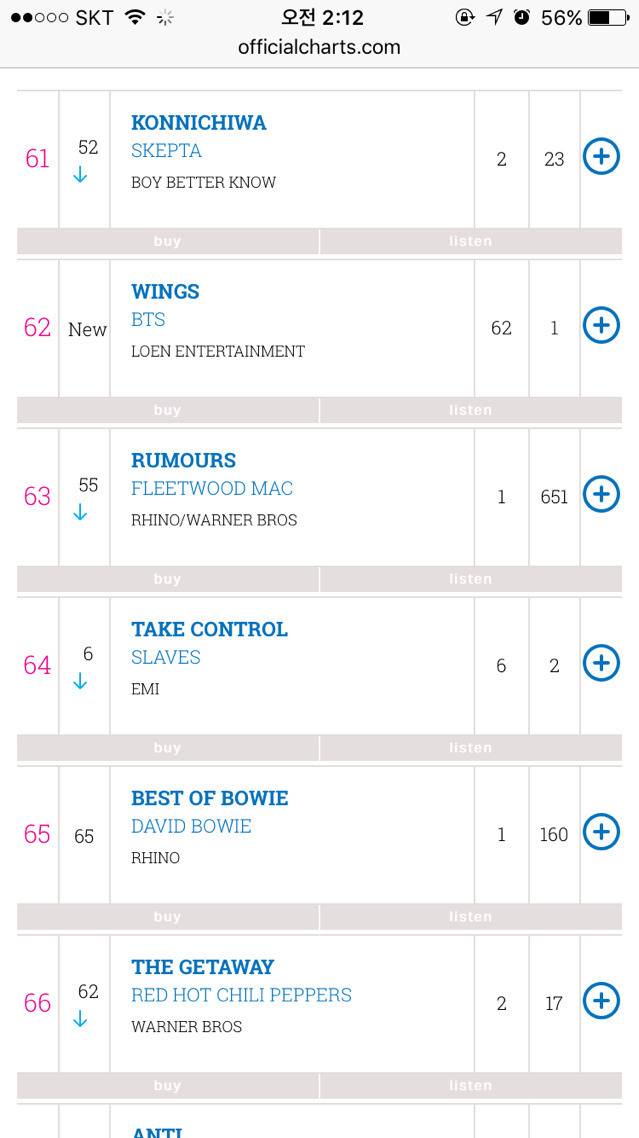Open Fleetwood Mac artist link

pos(212,488)
